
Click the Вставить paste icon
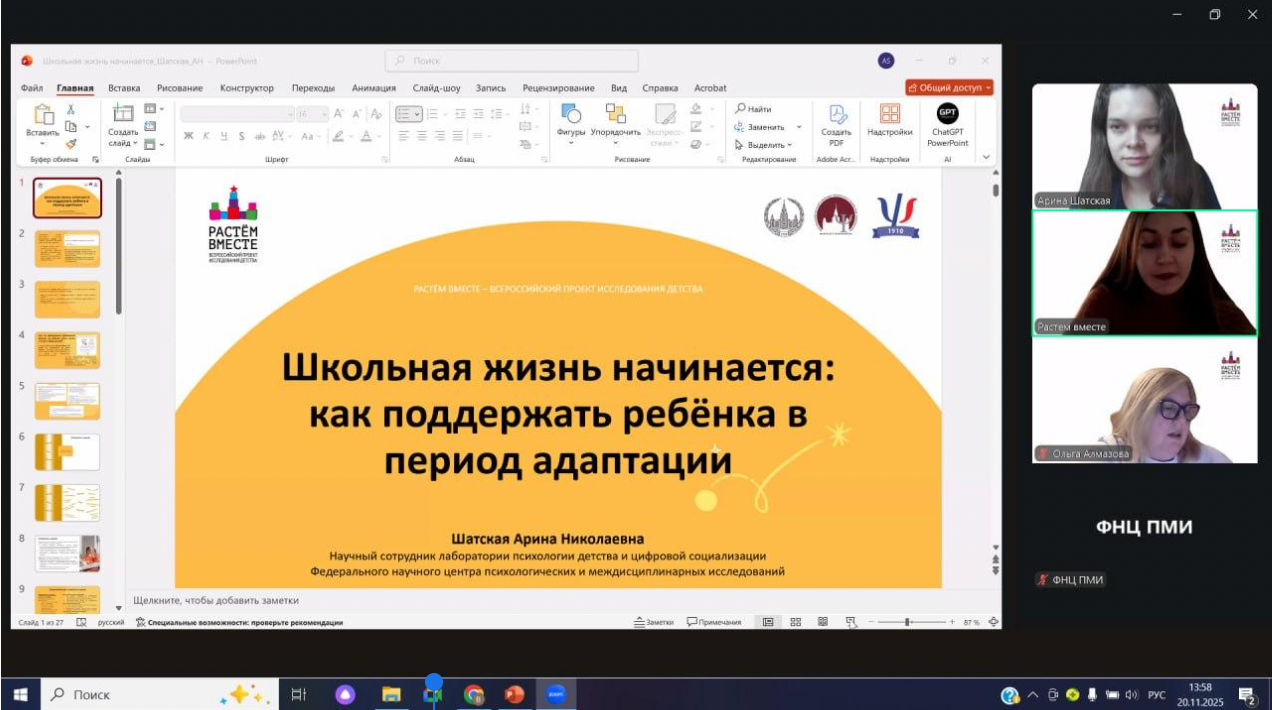click(x=43, y=115)
